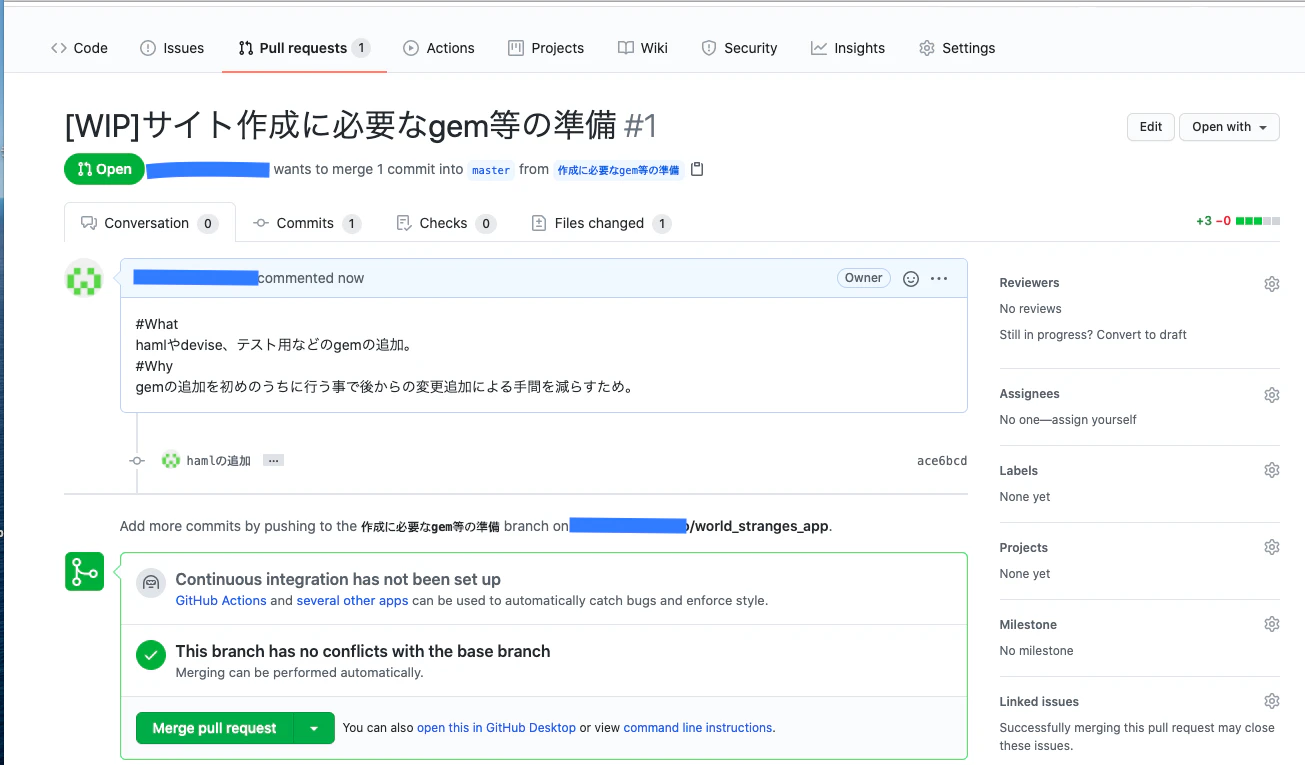Click the Owner badge on comment
The width and height of the screenshot is (1305, 765).
click(x=863, y=278)
